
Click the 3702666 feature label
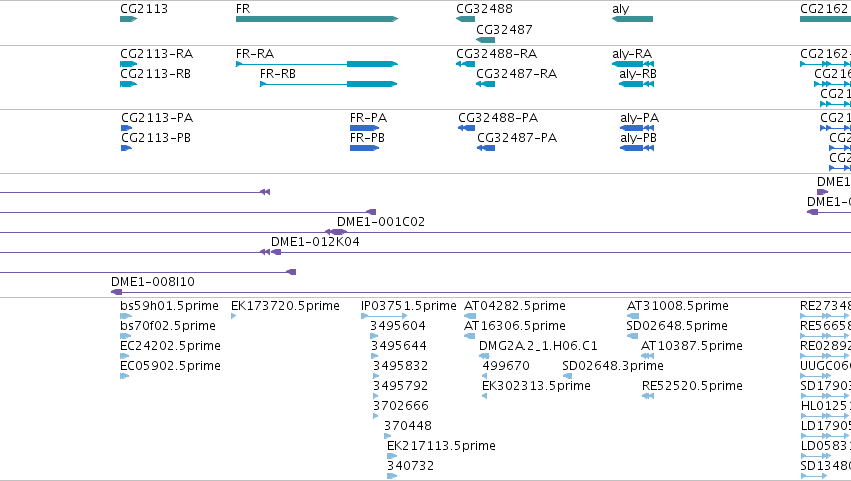click(401, 407)
